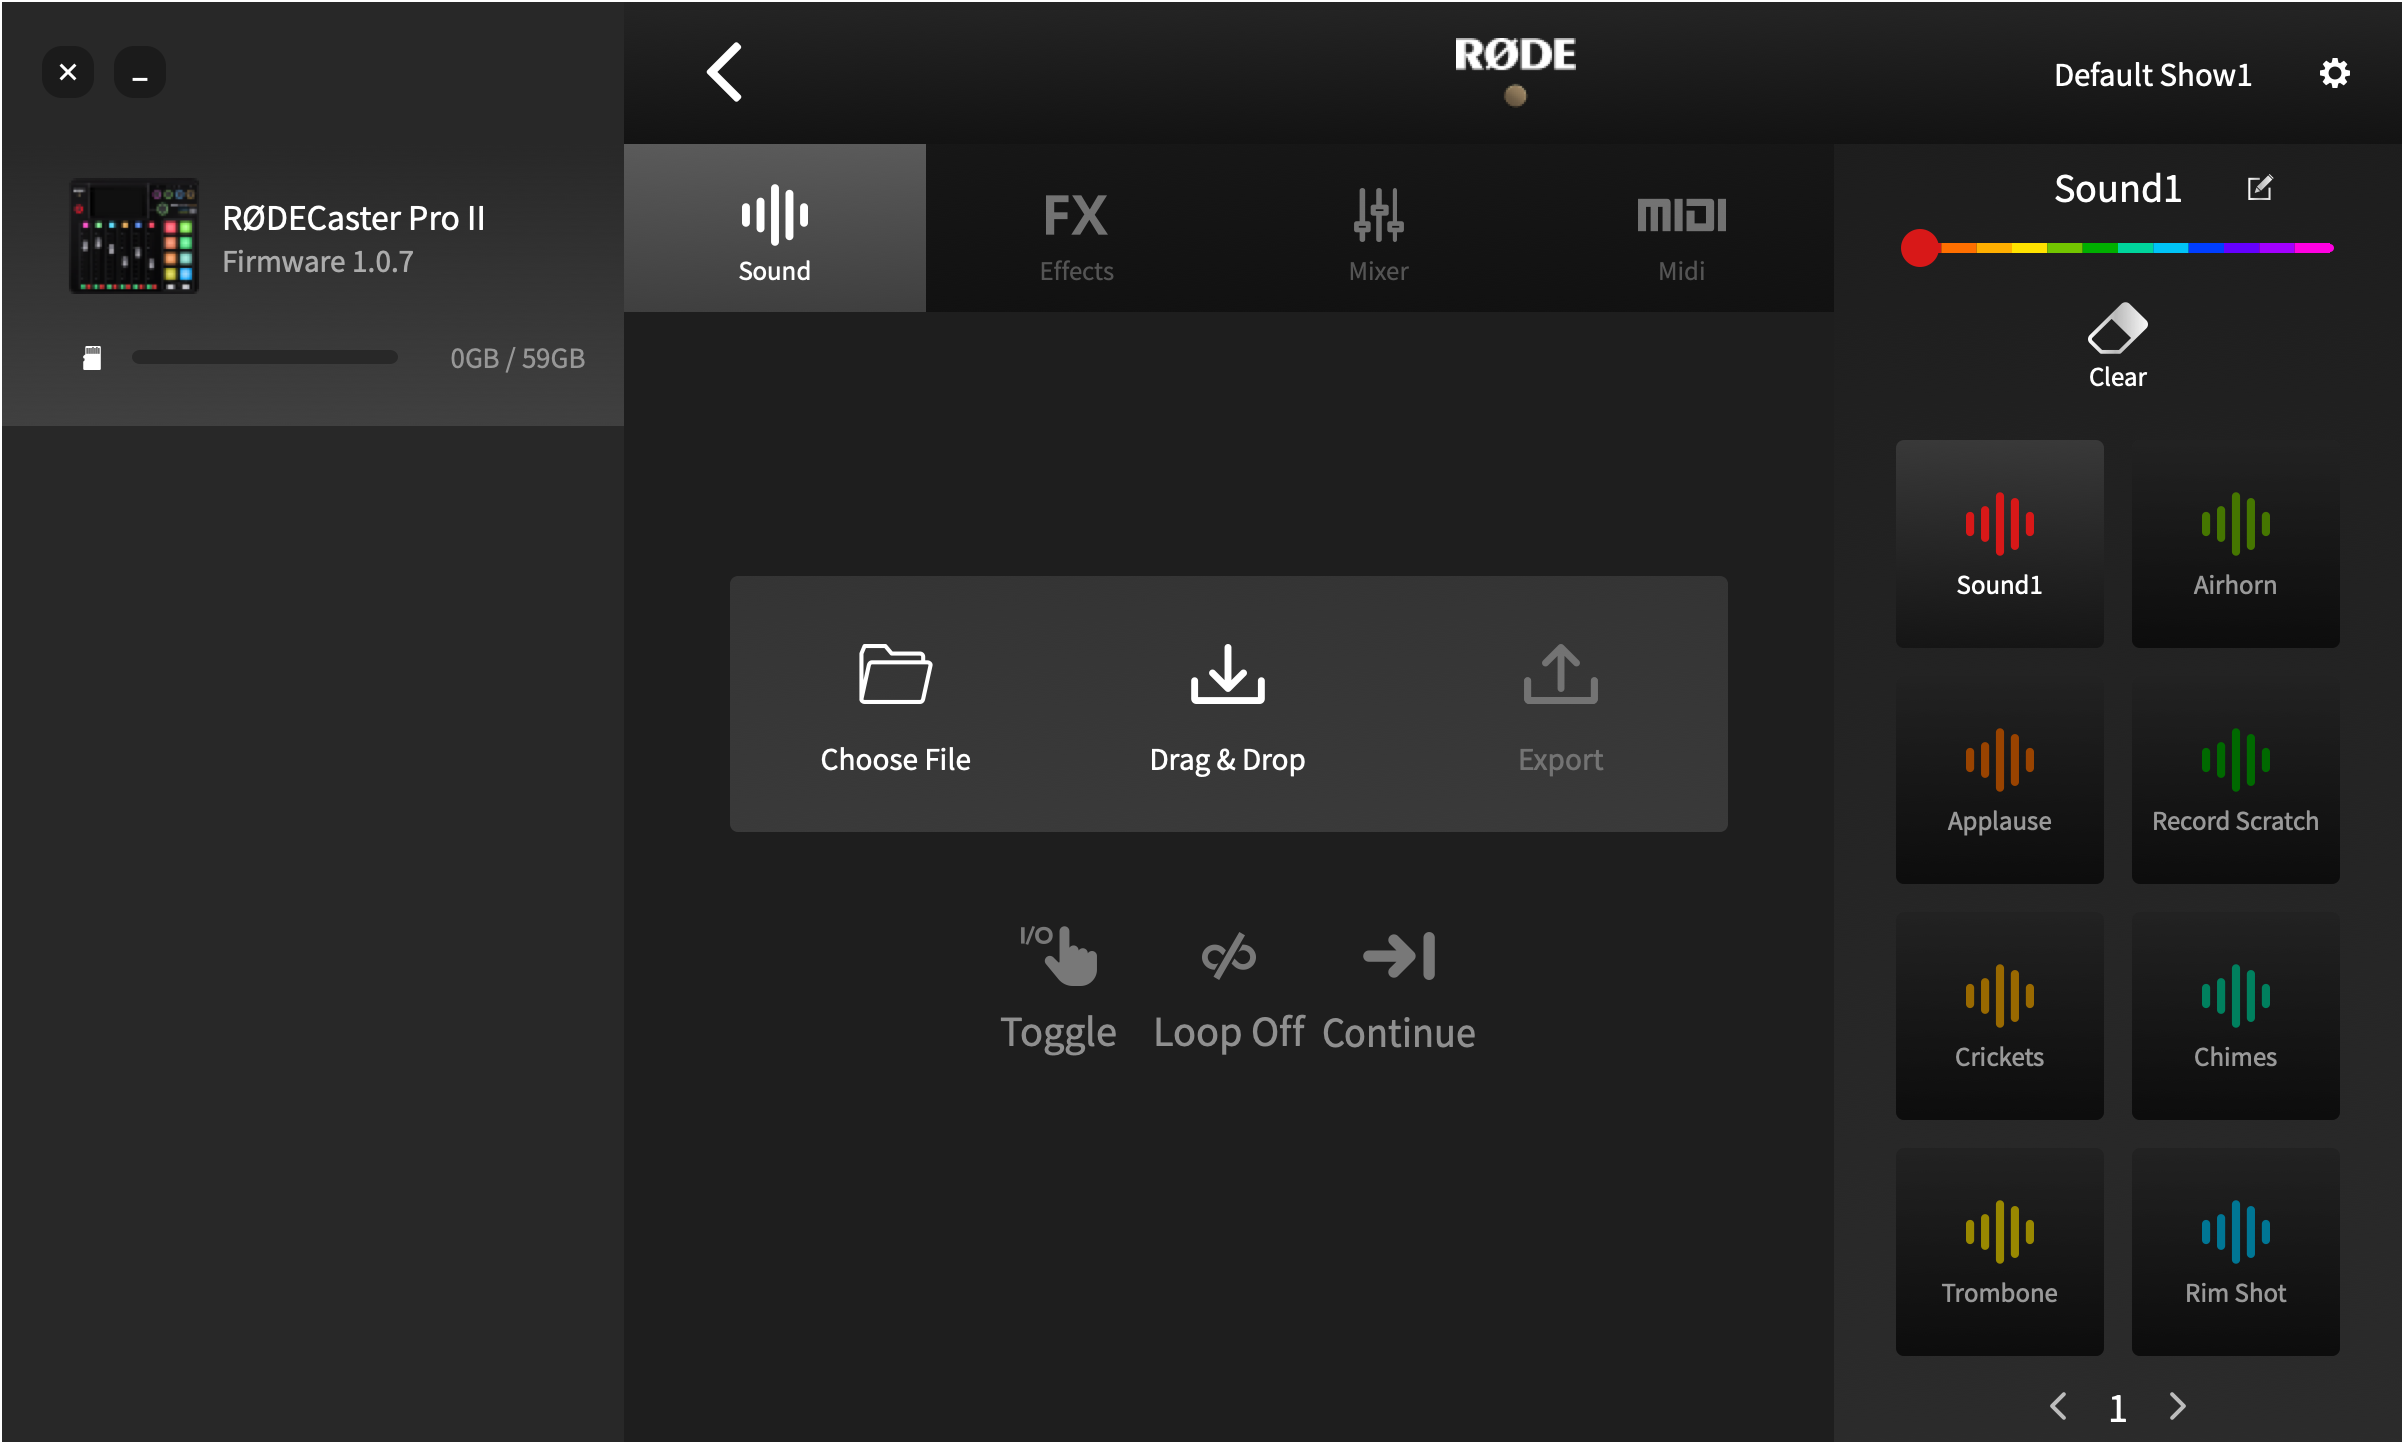
Task: Click the red color slider handle
Action: (1920, 248)
